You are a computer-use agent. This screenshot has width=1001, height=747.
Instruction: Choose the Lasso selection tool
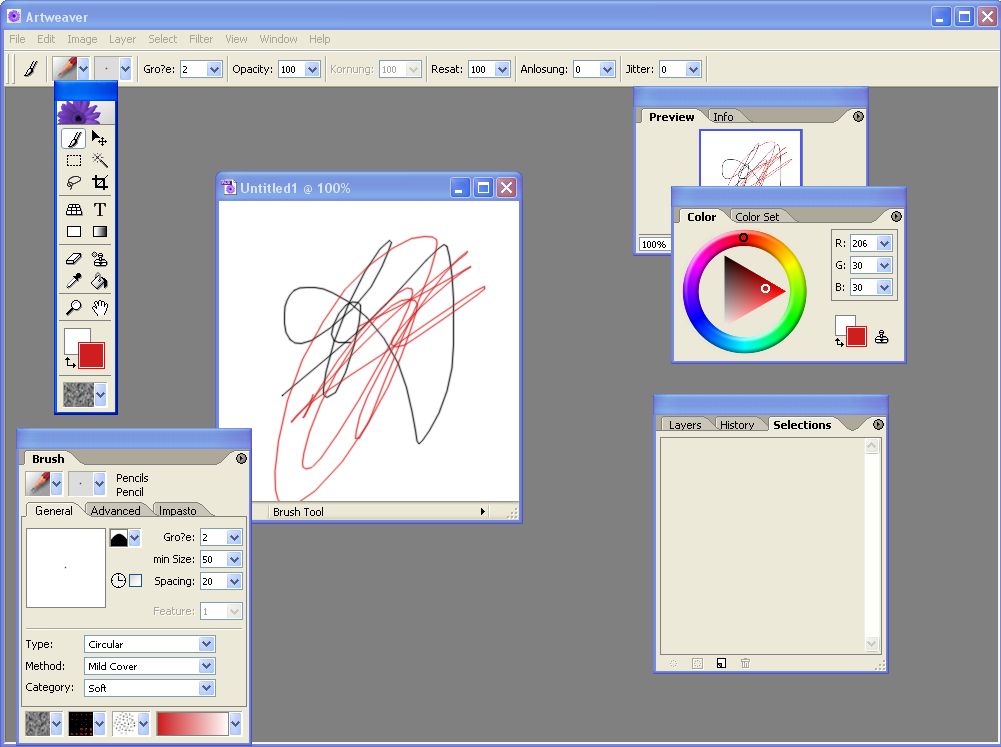coord(74,183)
